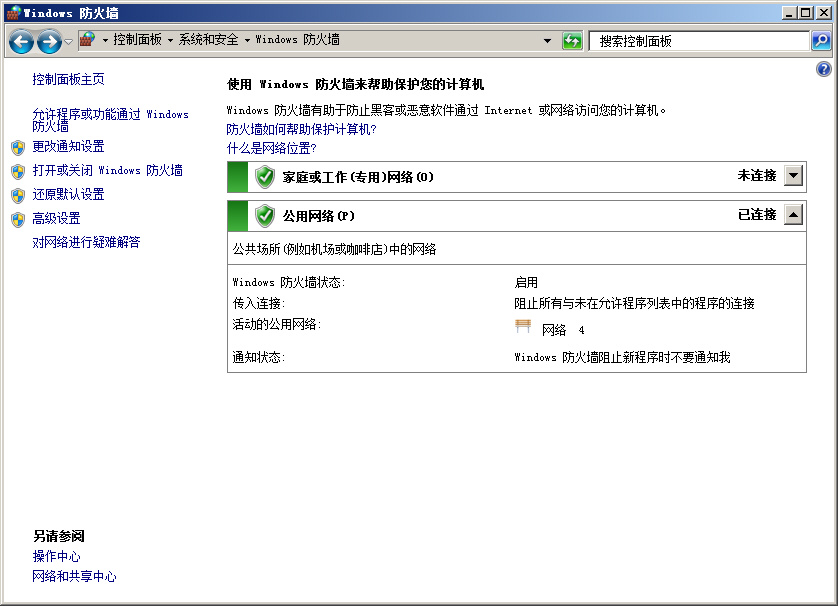
Task: Open 网络和共享中心 link
Action: 74,576
